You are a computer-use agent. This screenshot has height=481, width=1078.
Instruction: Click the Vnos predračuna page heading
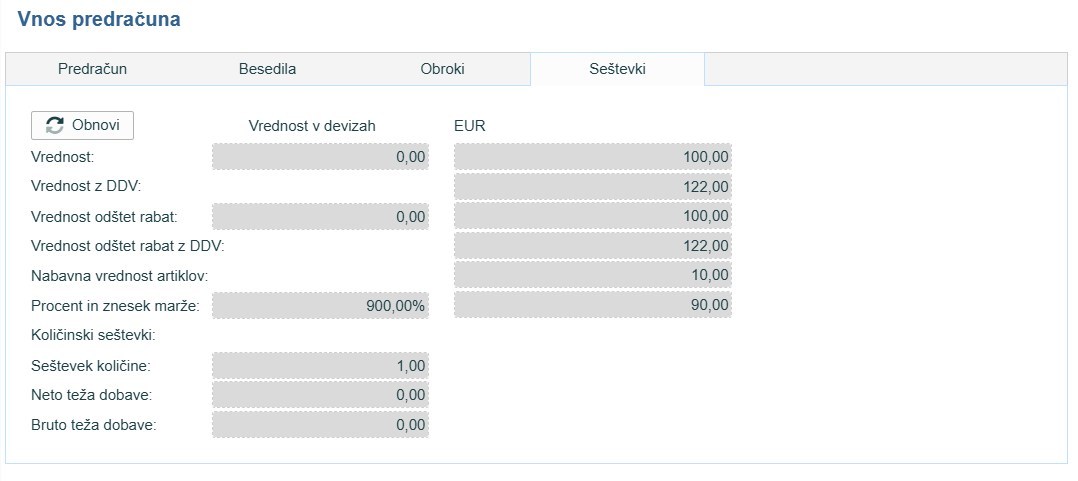tap(99, 19)
